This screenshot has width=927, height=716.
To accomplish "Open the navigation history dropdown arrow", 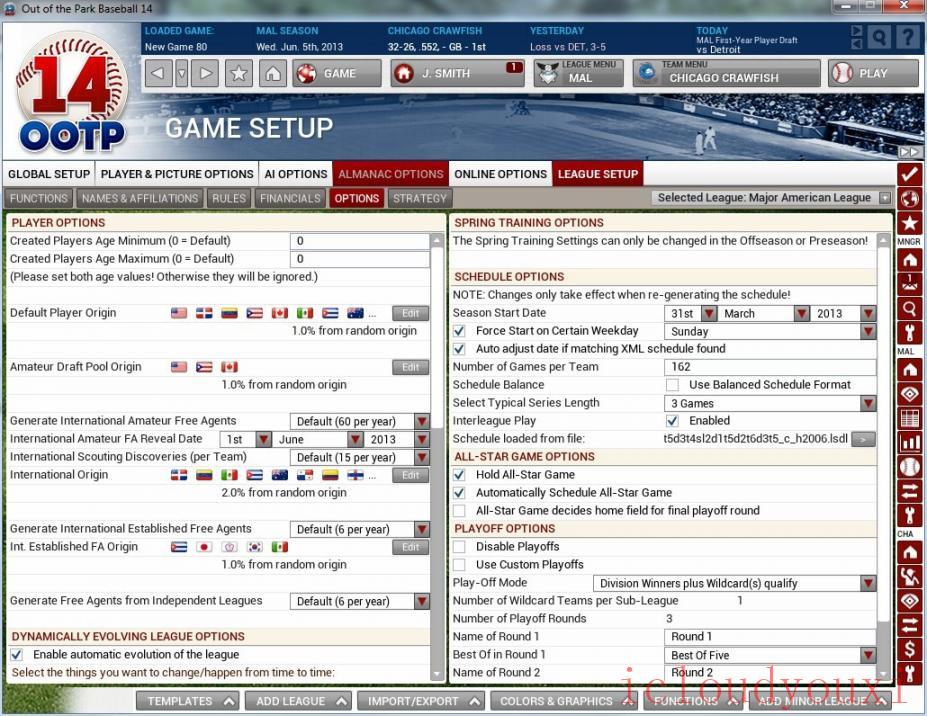I will pos(181,73).
